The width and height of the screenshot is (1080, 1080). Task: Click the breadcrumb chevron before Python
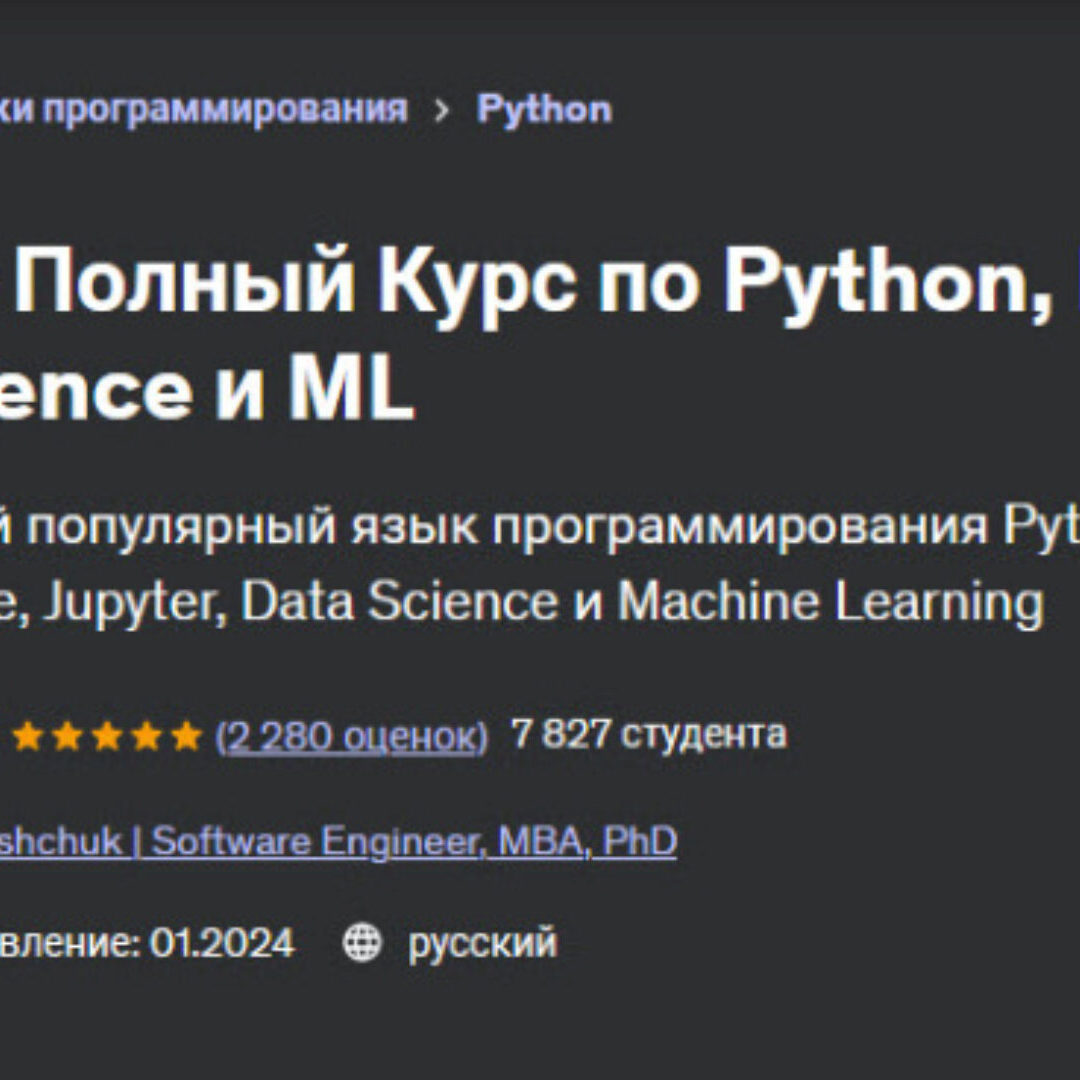click(x=442, y=110)
